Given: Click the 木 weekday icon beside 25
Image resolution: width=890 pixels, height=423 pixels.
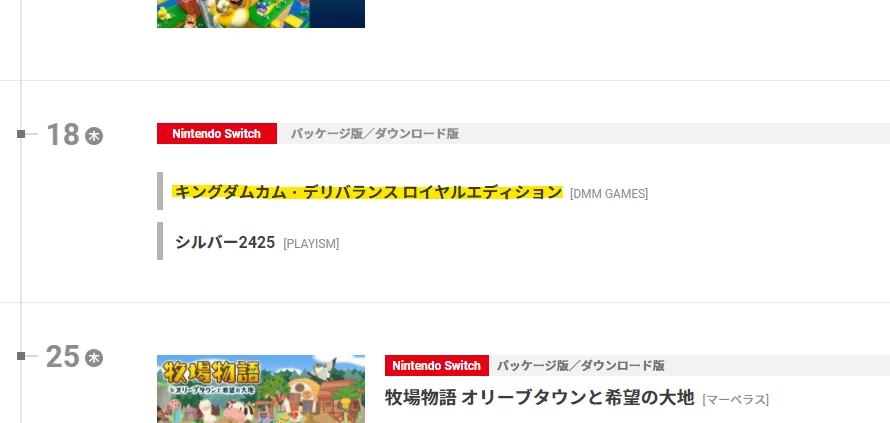Looking at the screenshot, I should [94, 358].
